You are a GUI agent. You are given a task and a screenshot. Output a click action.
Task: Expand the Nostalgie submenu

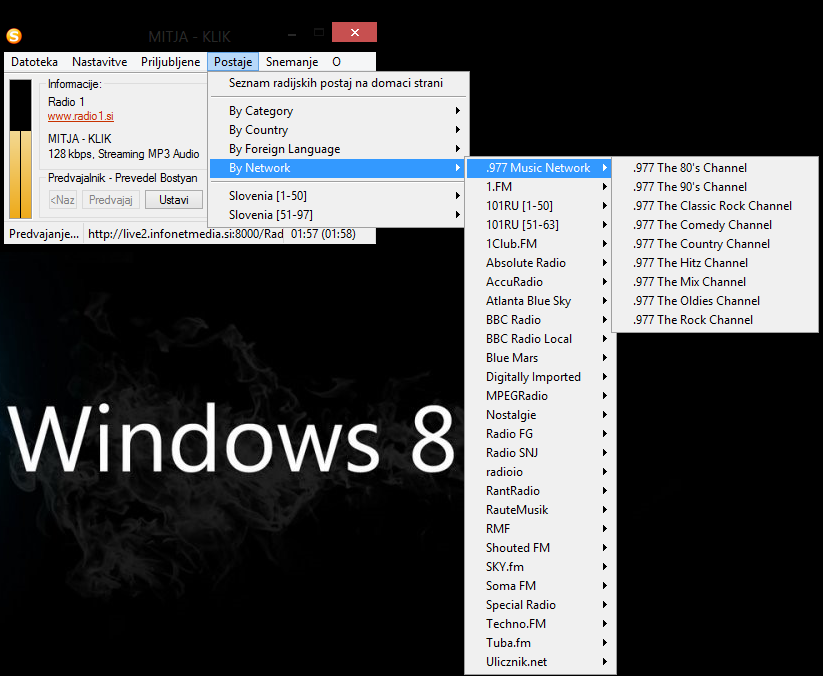(x=540, y=415)
